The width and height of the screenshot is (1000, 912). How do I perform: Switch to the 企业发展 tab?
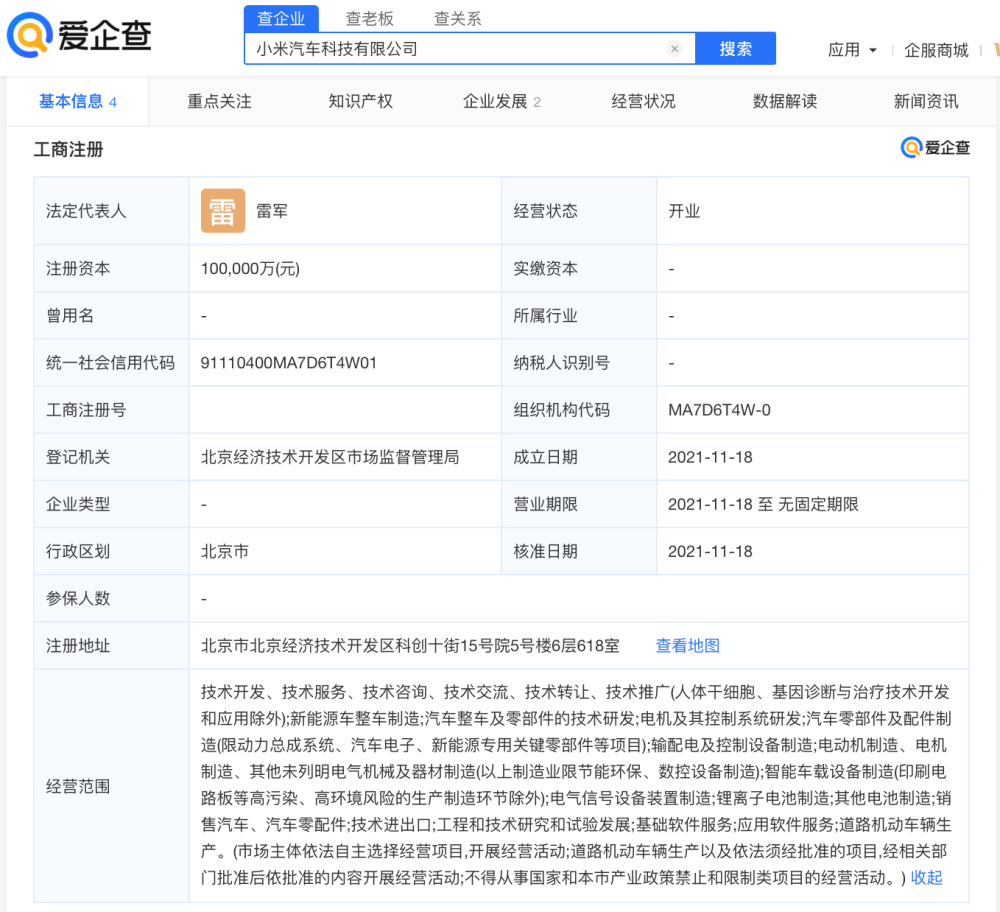click(501, 101)
